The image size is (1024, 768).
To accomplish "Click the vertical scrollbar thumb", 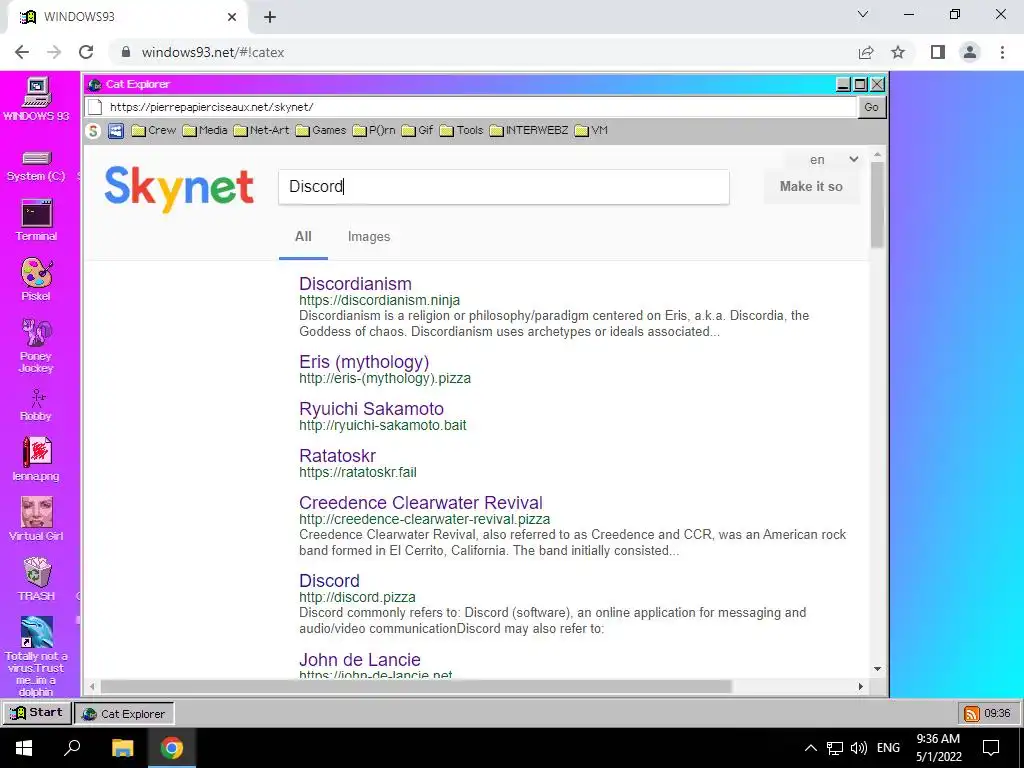I will 877,204.
